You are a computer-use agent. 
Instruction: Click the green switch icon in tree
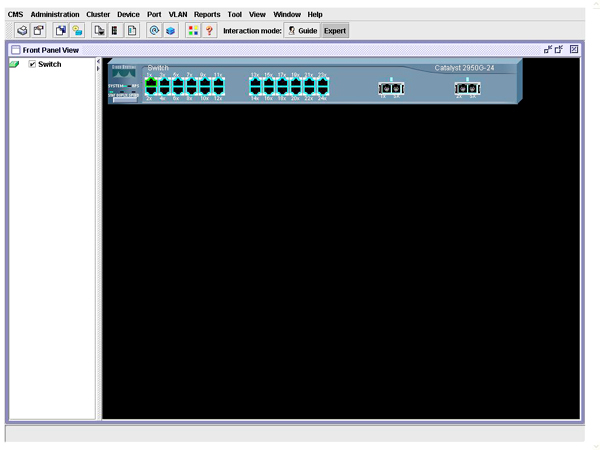pos(14,64)
